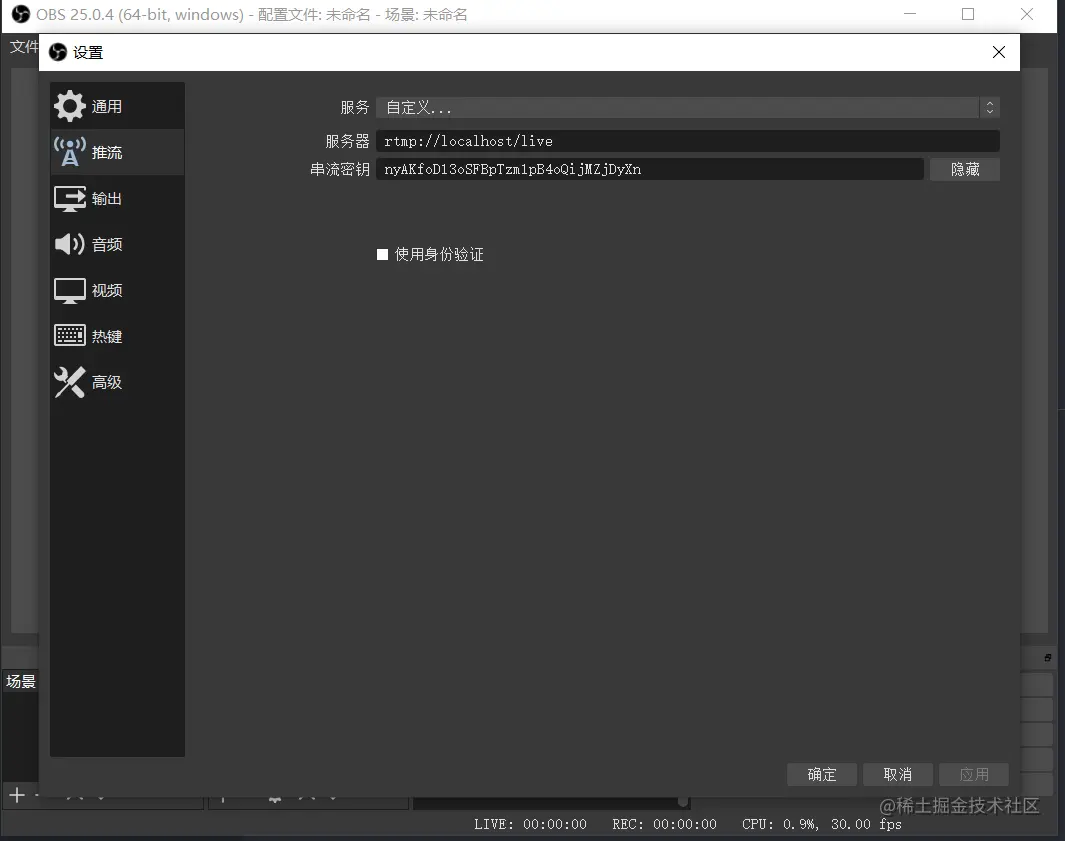Switch to 通用 settings tab label
This screenshot has width=1065, height=841.
point(107,107)
